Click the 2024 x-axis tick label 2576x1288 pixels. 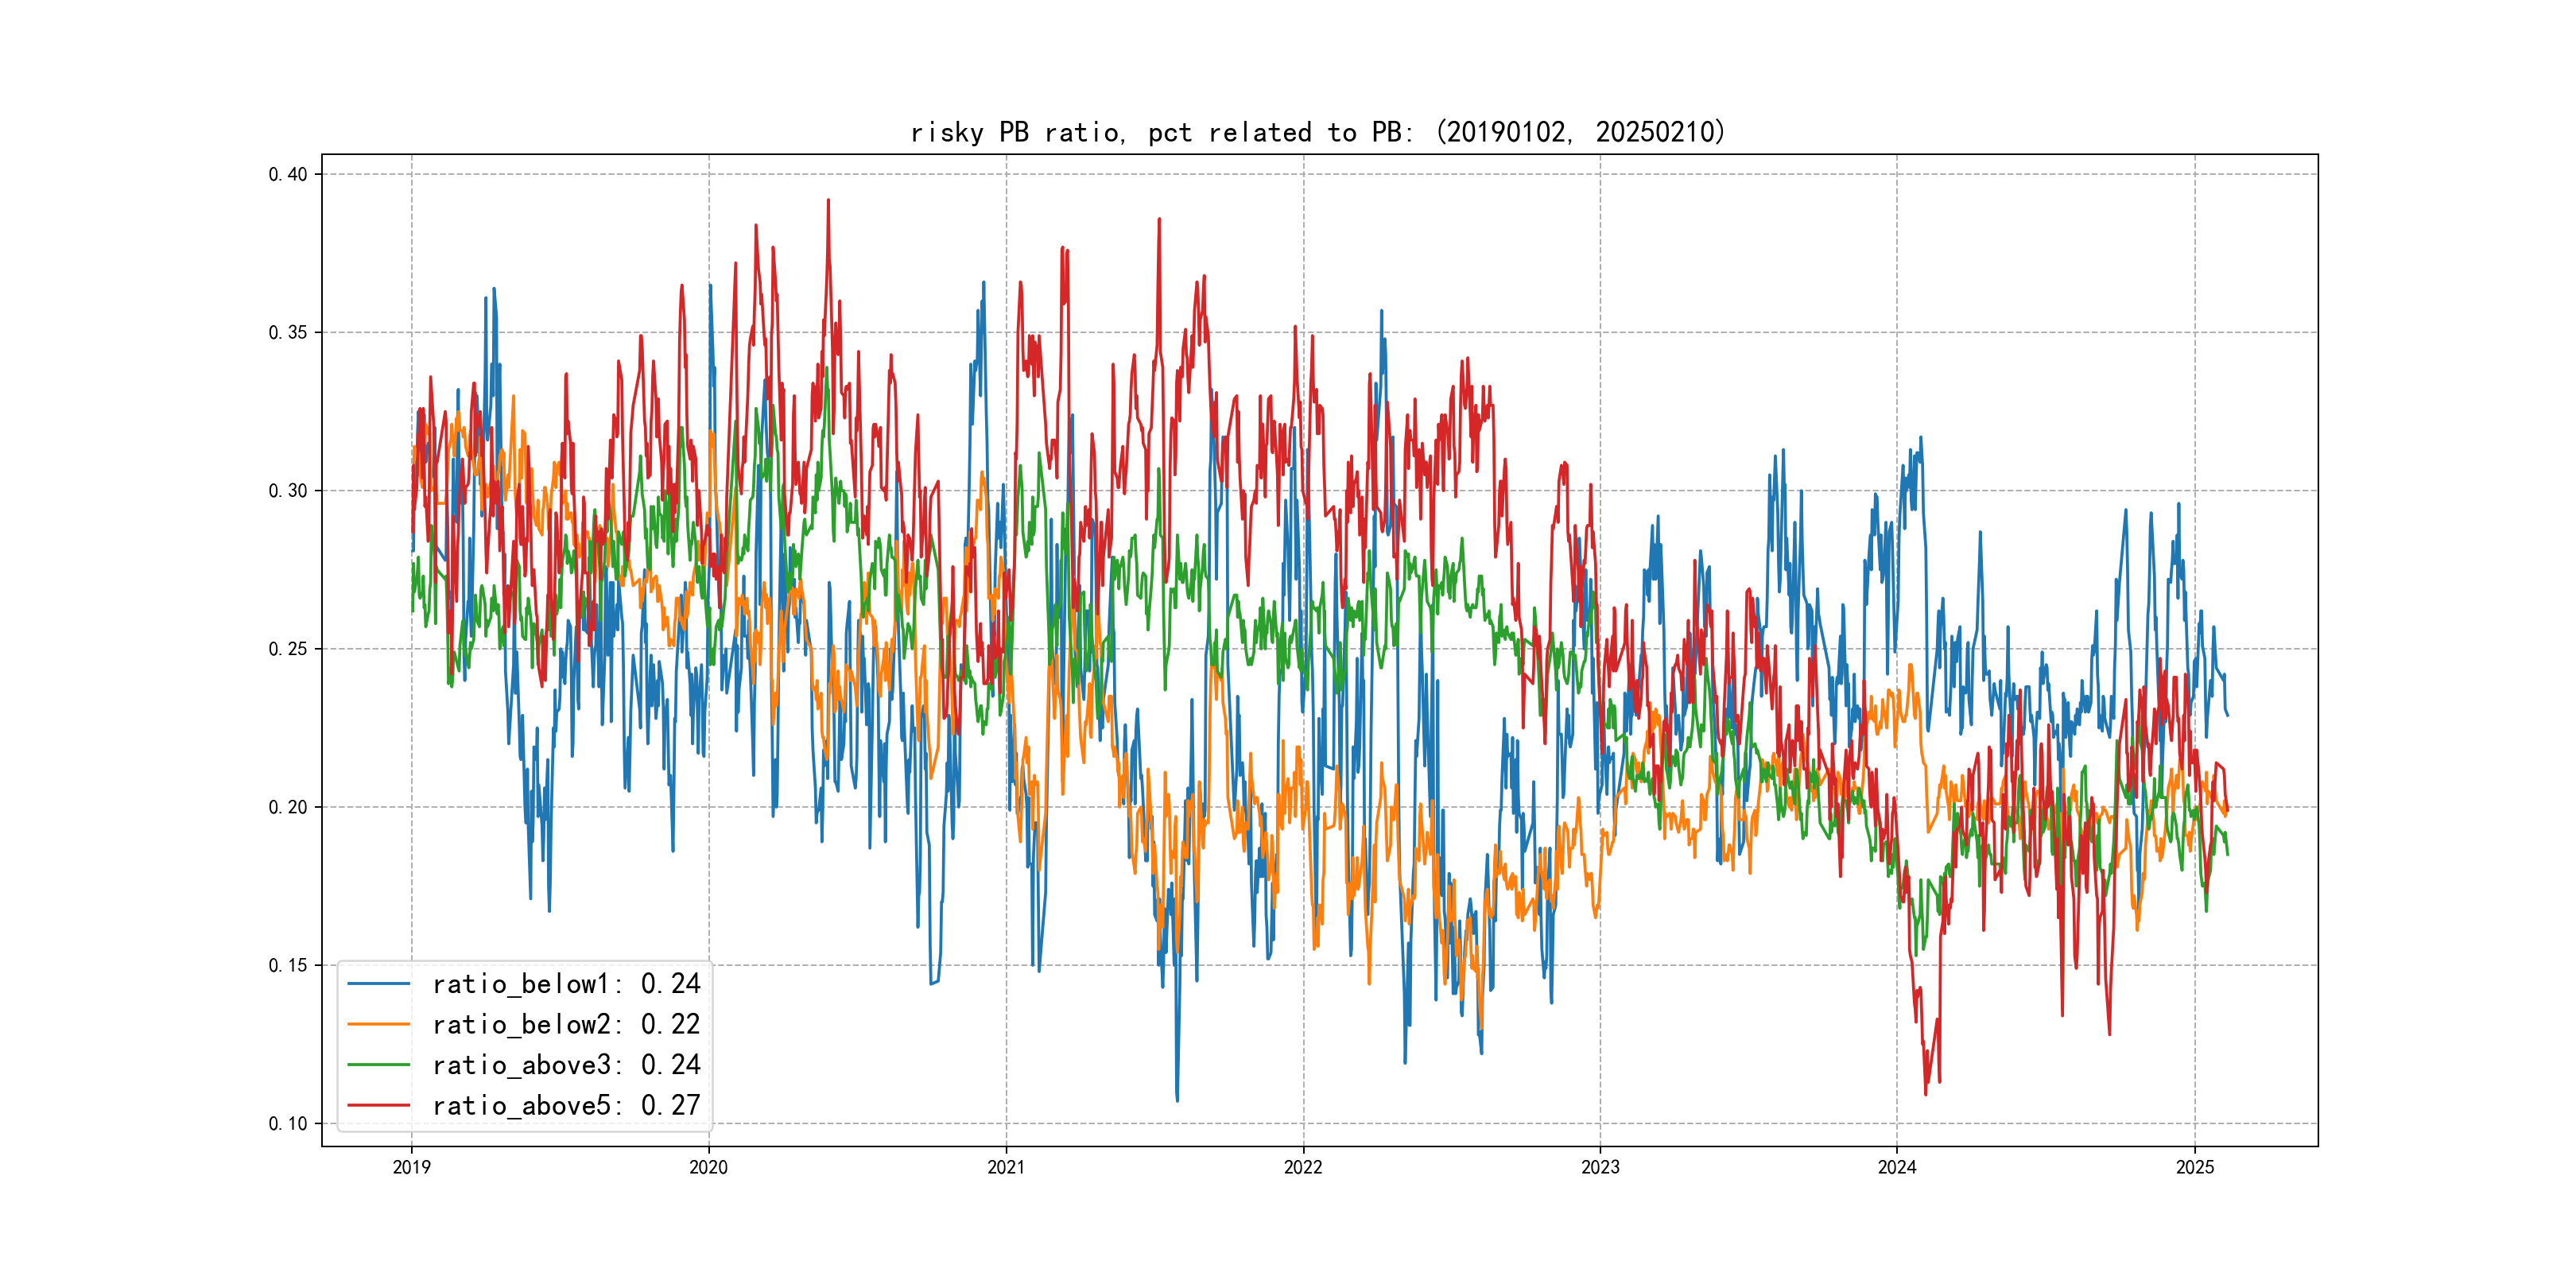[x=1897, y=1167]
